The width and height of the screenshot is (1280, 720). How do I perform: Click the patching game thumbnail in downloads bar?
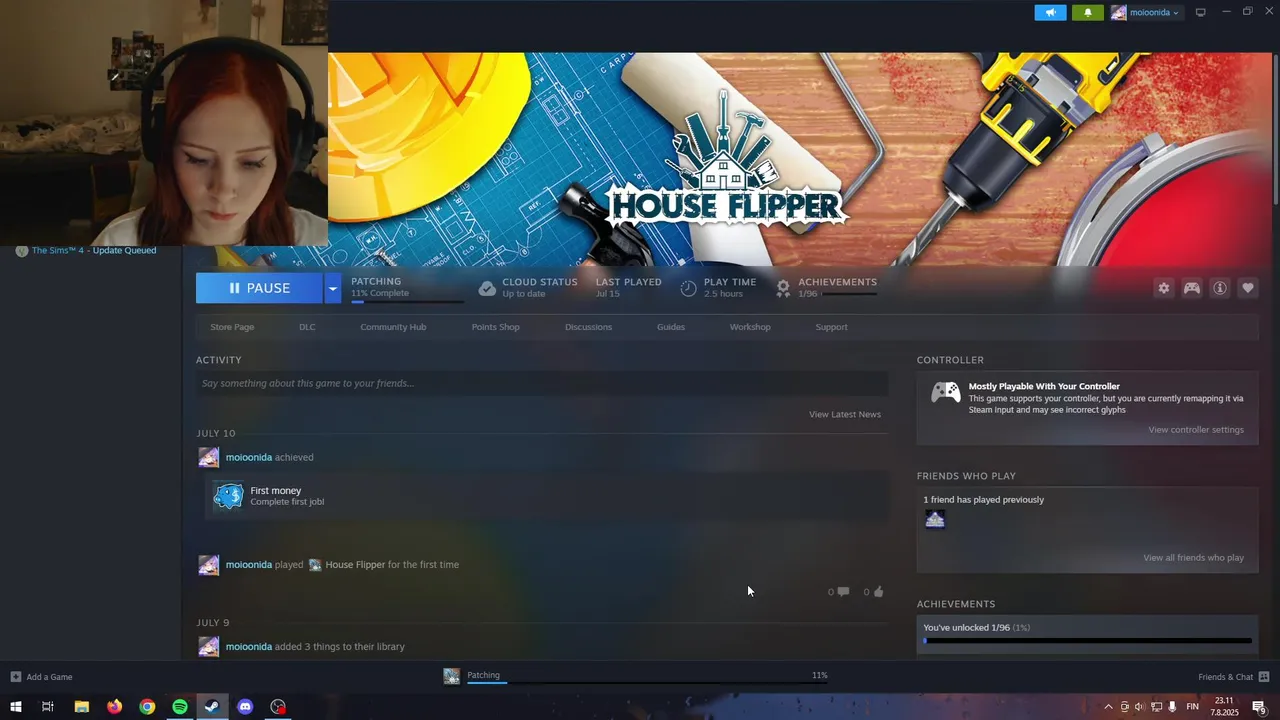click(x=452, y=676)
